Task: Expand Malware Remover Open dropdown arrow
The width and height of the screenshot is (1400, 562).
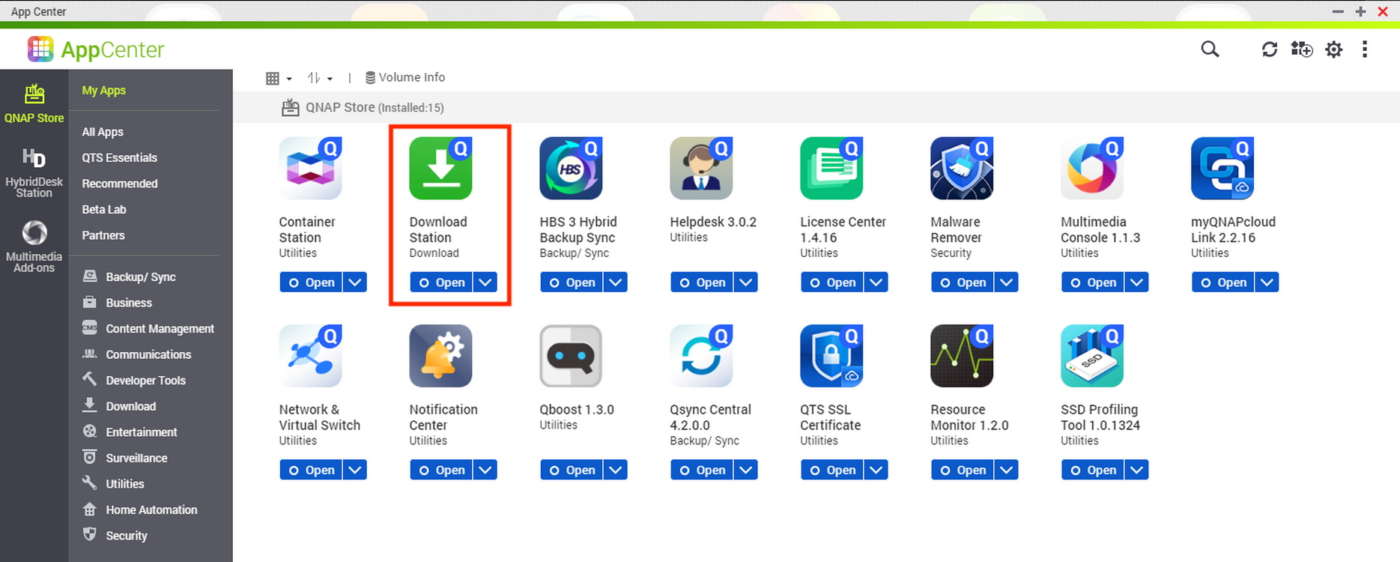Action: (x=1007, y=282)
